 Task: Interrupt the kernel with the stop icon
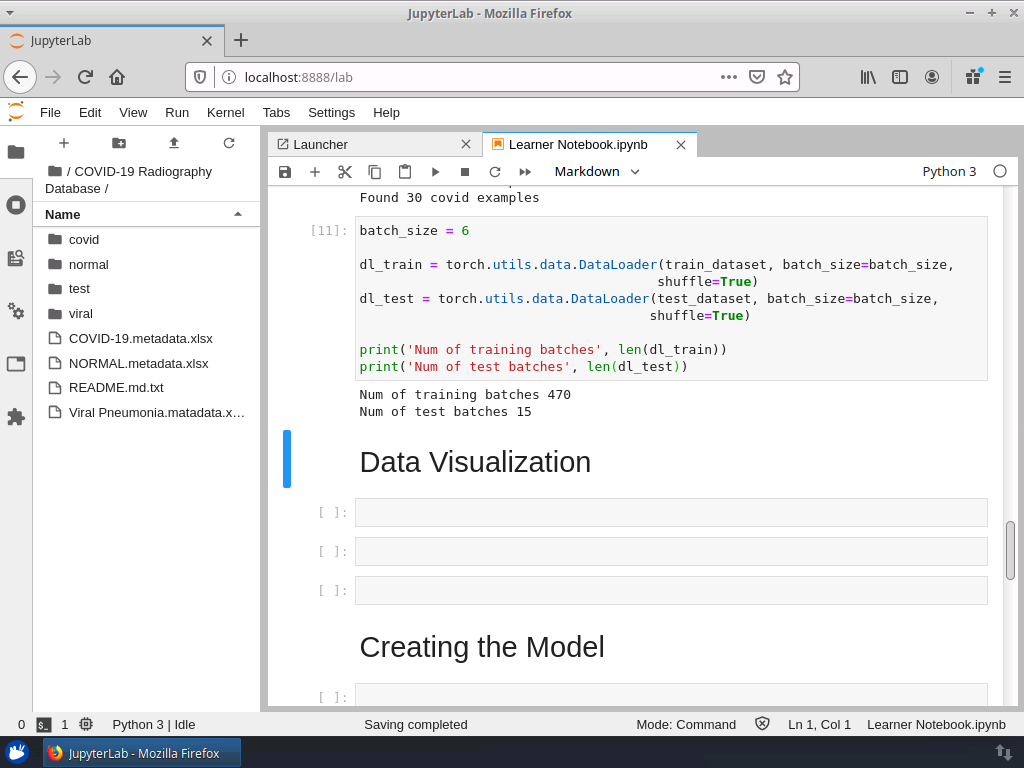coord(465,172)
